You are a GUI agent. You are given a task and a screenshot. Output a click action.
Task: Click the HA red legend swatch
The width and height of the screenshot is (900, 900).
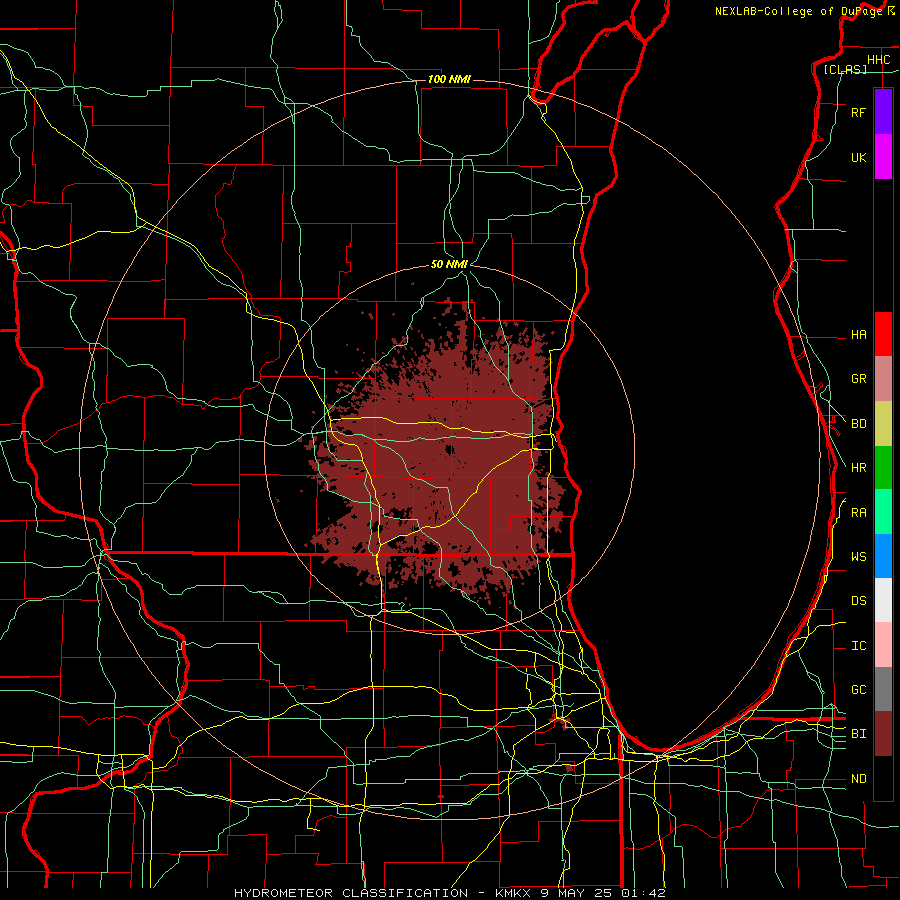pyautogui.click(x=883, y=334)
